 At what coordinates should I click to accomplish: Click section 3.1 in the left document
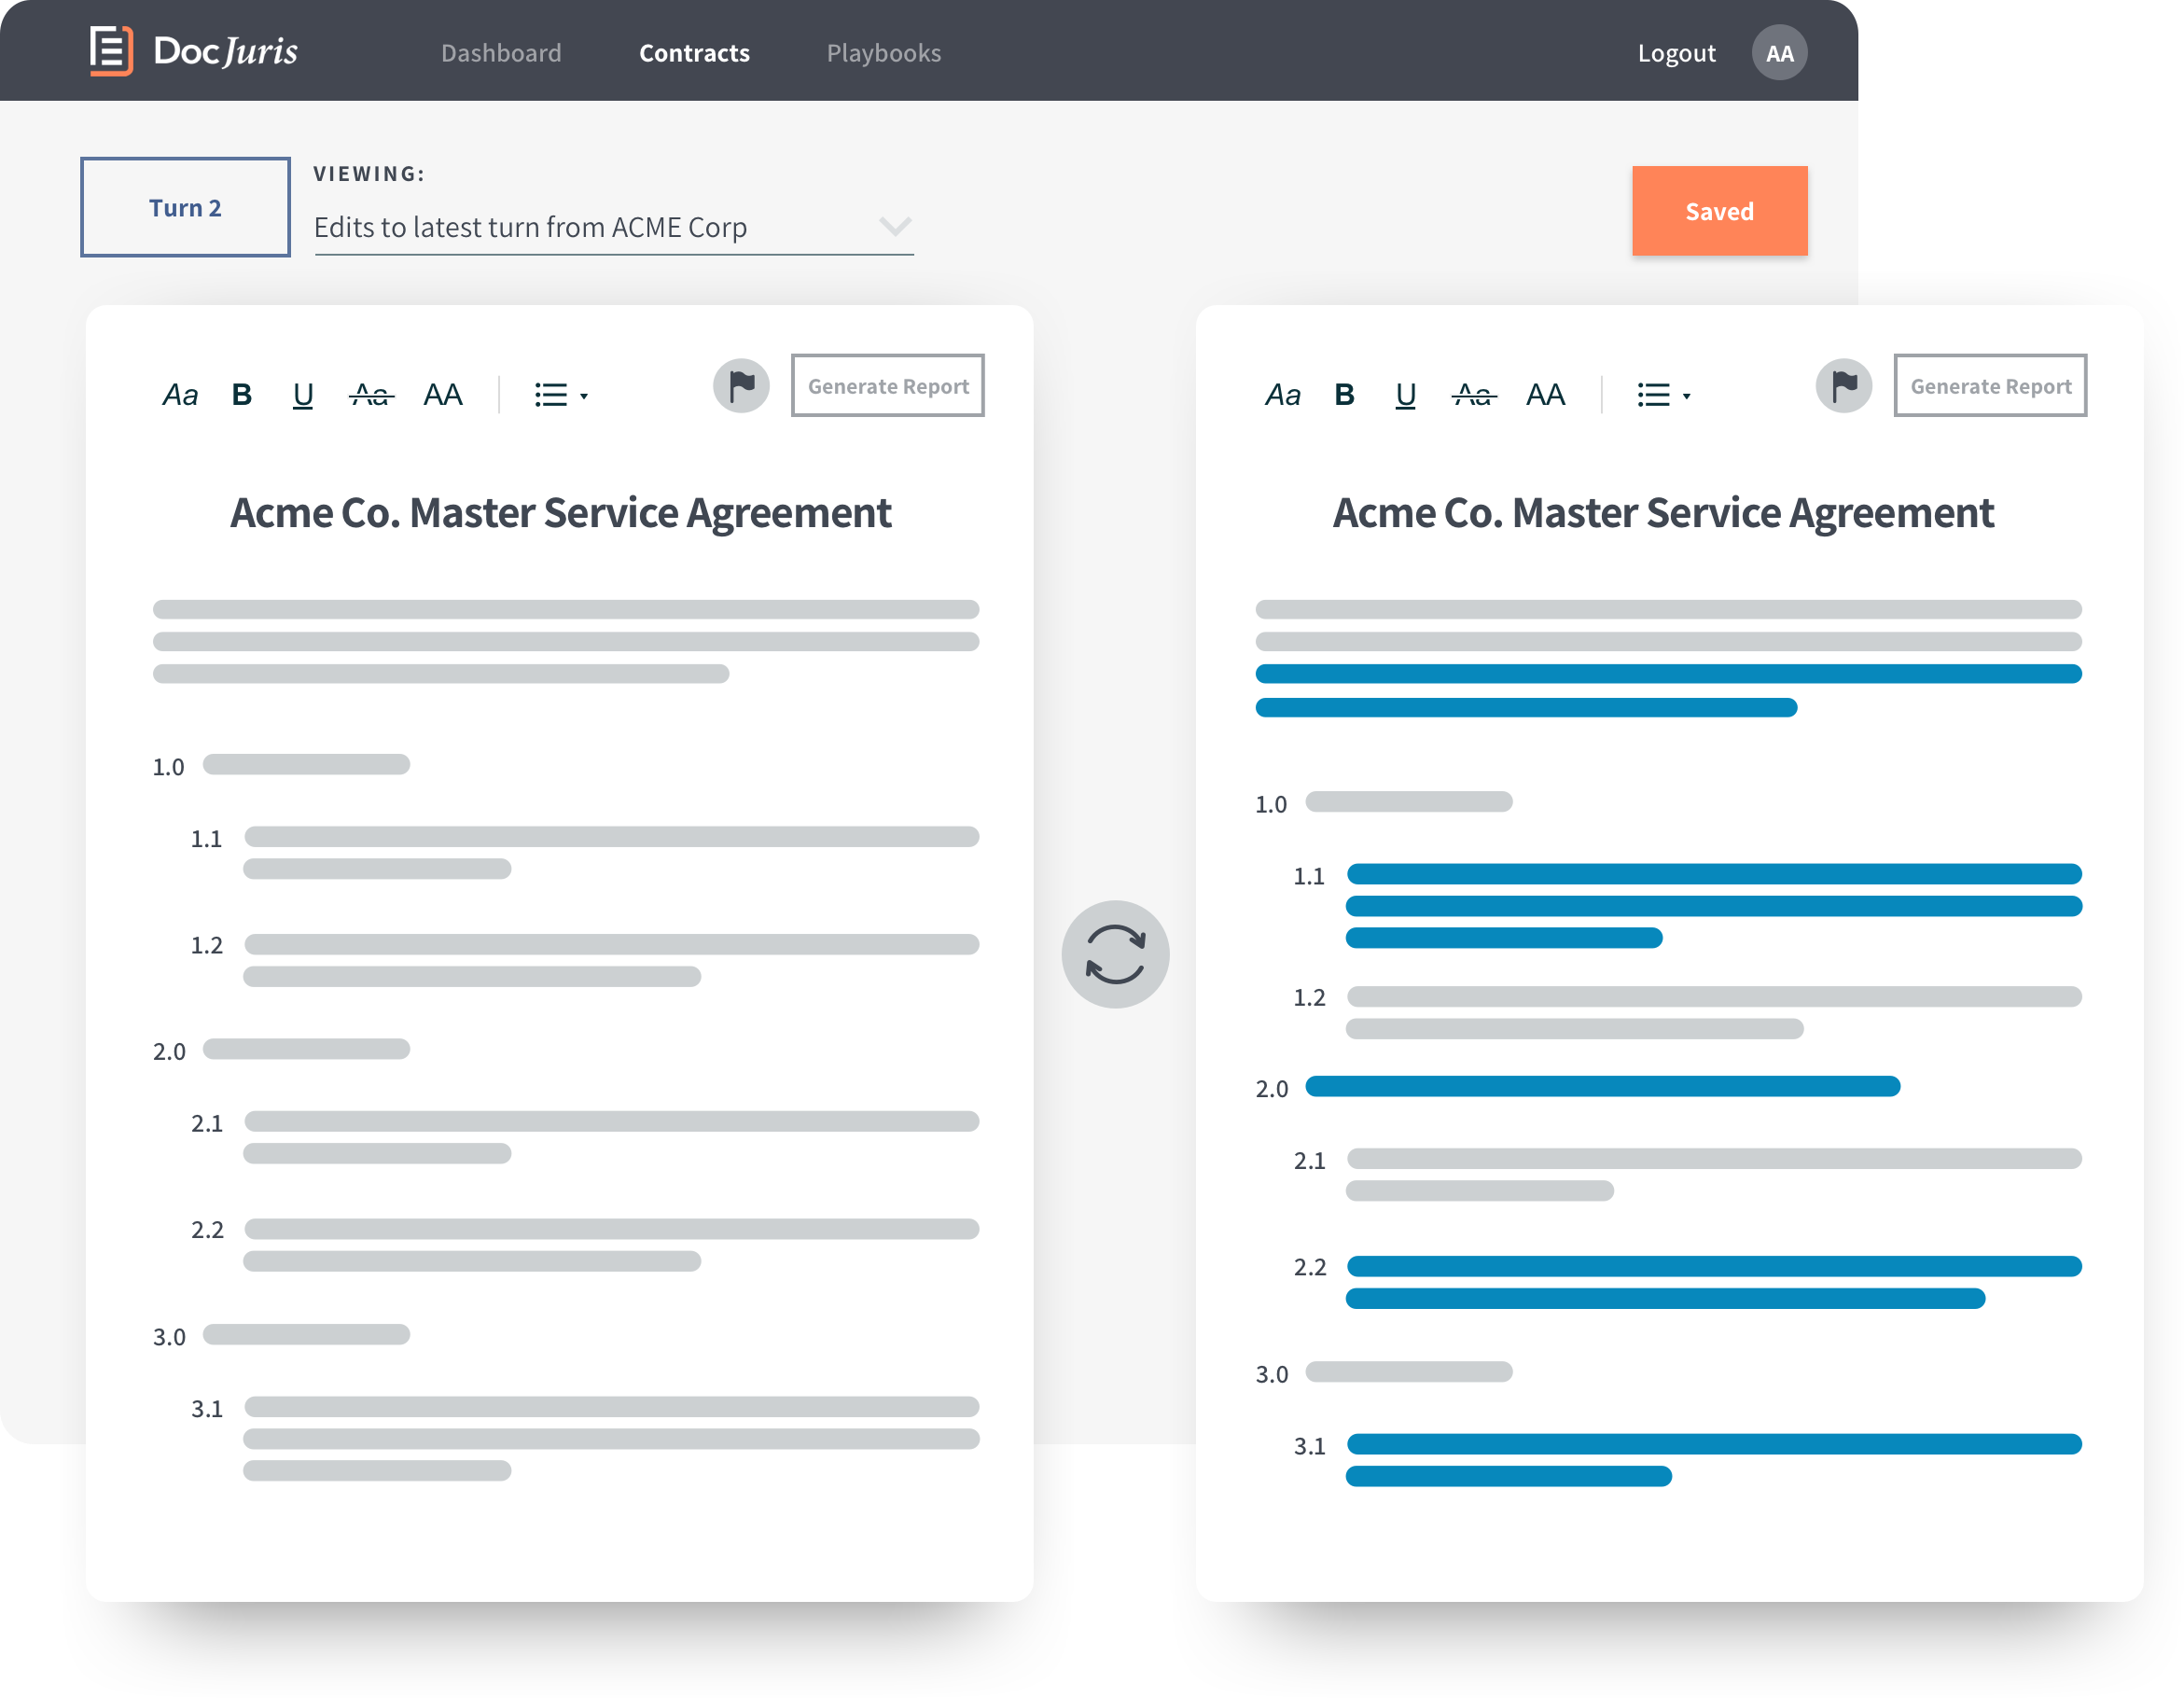click(585, 1438)
